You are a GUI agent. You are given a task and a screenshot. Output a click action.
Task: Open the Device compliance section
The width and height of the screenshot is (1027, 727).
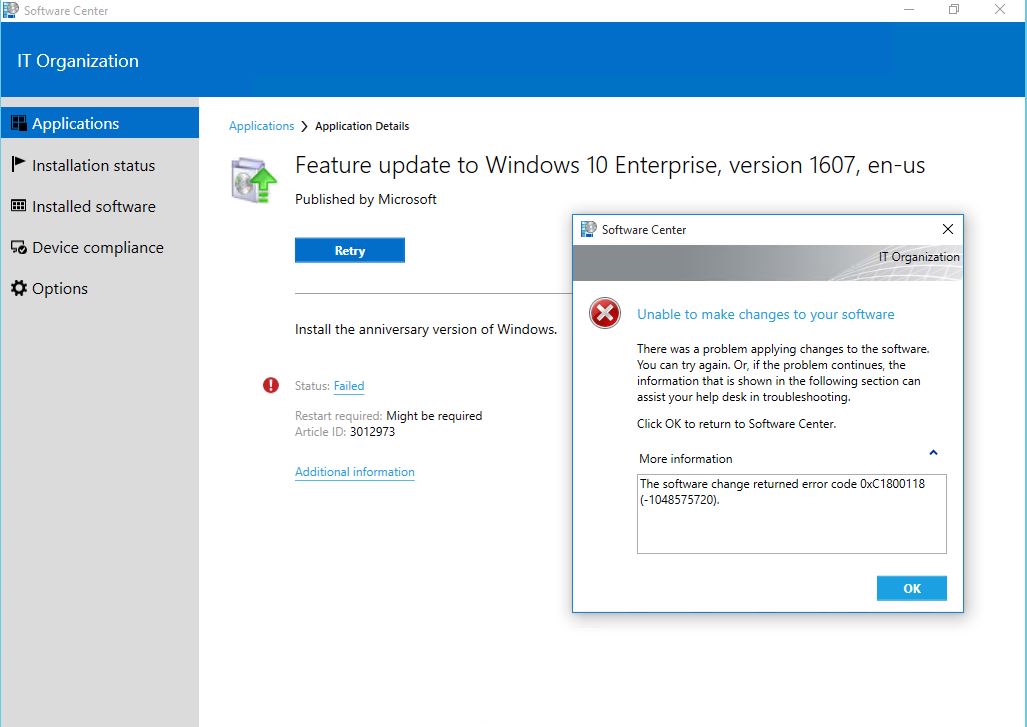tap(100, 248)
